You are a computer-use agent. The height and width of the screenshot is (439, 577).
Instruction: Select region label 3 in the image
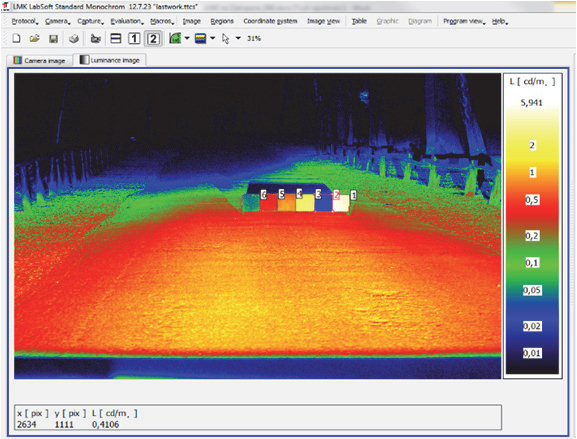[318, 194]
